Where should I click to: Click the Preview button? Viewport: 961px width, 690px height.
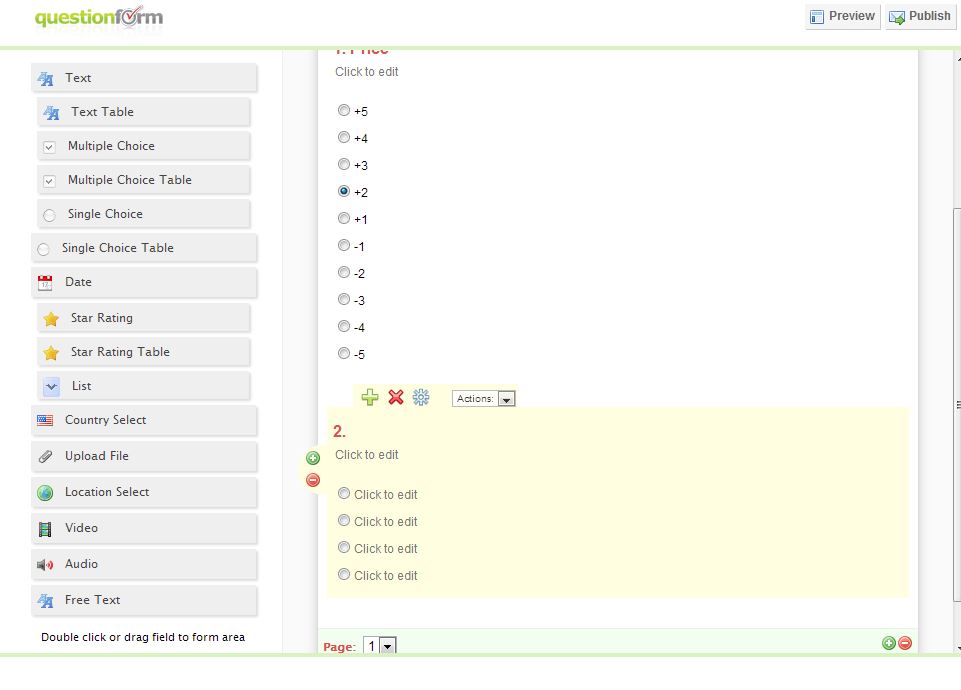coord(842,16)
